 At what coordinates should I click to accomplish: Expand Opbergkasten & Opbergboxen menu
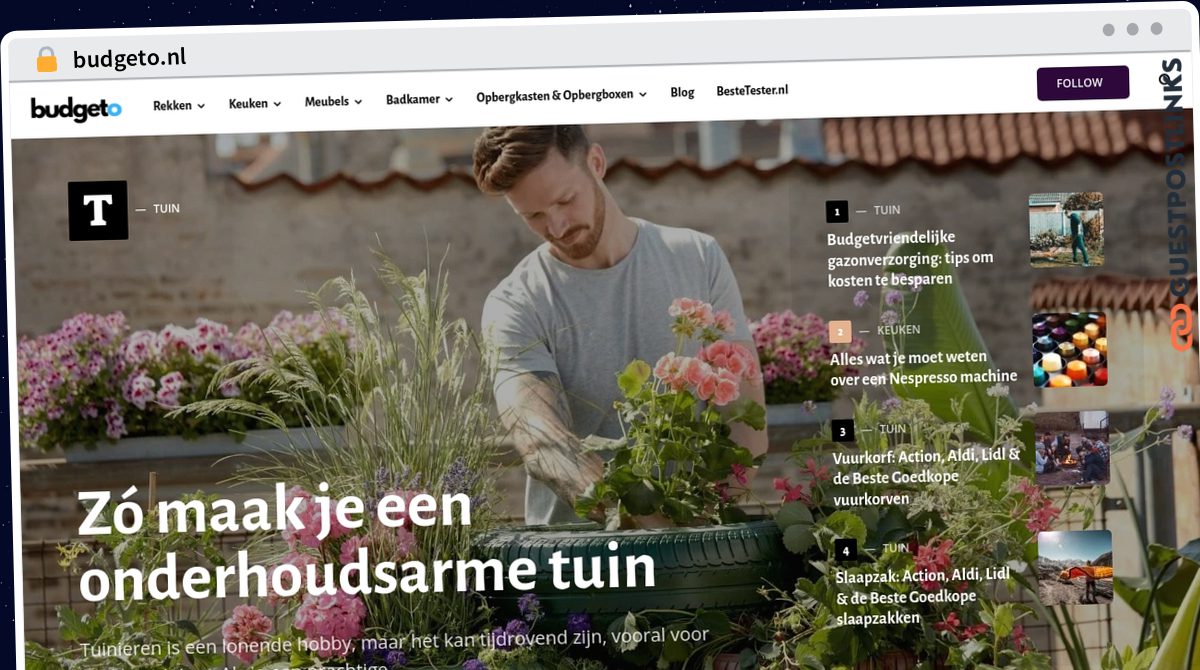coord(561,95)
